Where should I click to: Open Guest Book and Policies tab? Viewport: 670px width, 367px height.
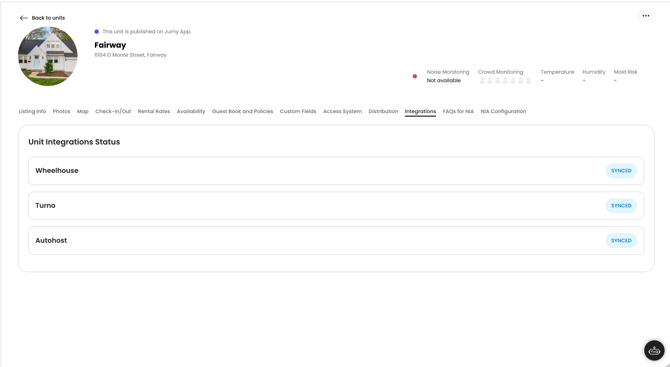tap(242, 112)
